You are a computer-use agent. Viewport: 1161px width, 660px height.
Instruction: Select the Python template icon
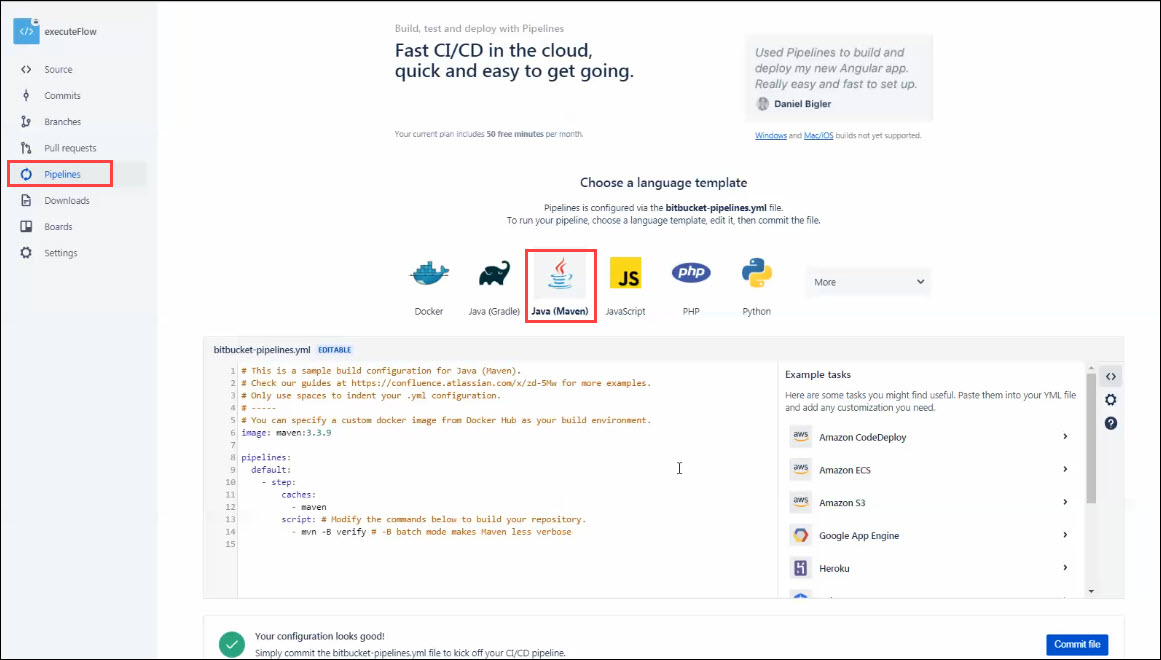click(x=757, y=273)
